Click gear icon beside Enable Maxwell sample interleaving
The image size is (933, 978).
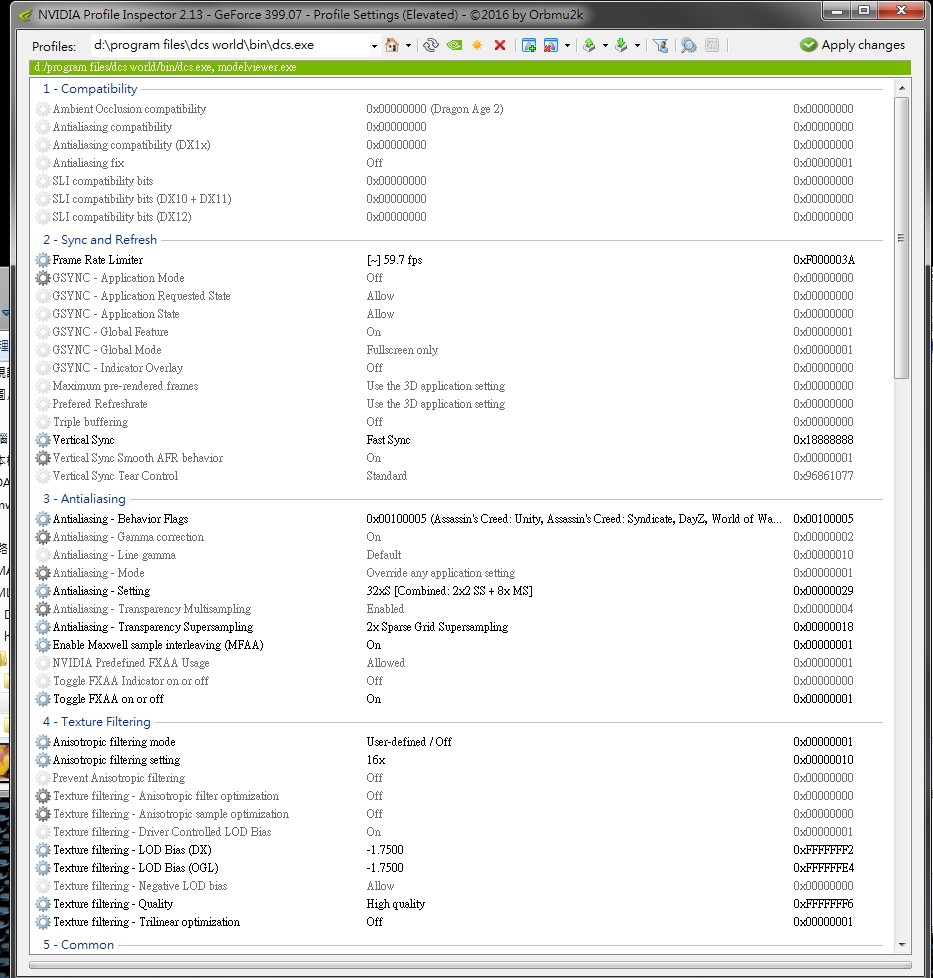click(x=42, y=645)
